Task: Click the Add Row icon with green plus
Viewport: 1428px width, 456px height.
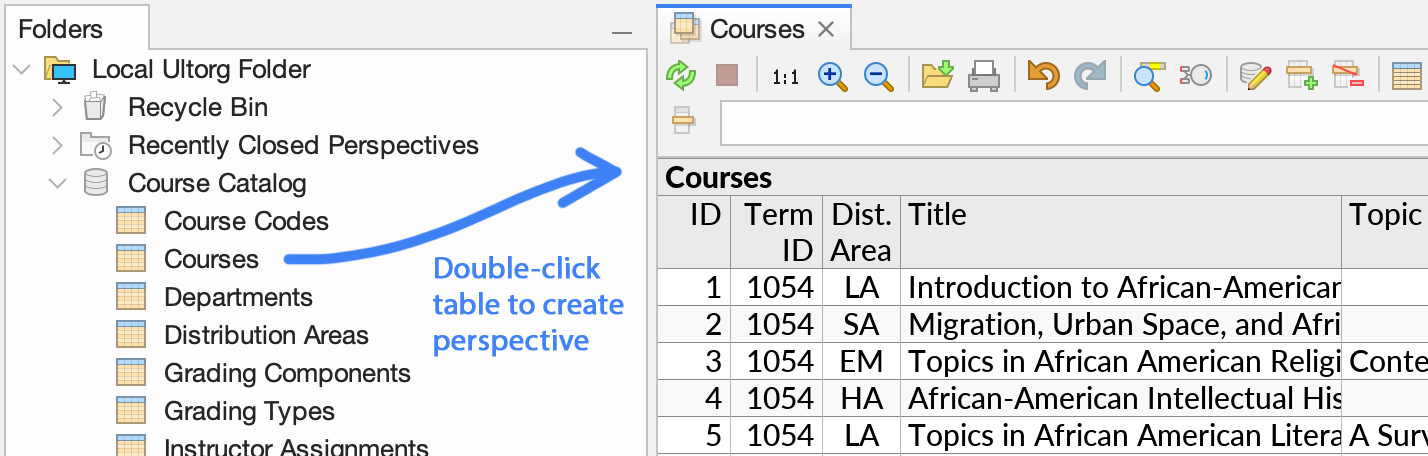Action: (x=1301, y=76)
